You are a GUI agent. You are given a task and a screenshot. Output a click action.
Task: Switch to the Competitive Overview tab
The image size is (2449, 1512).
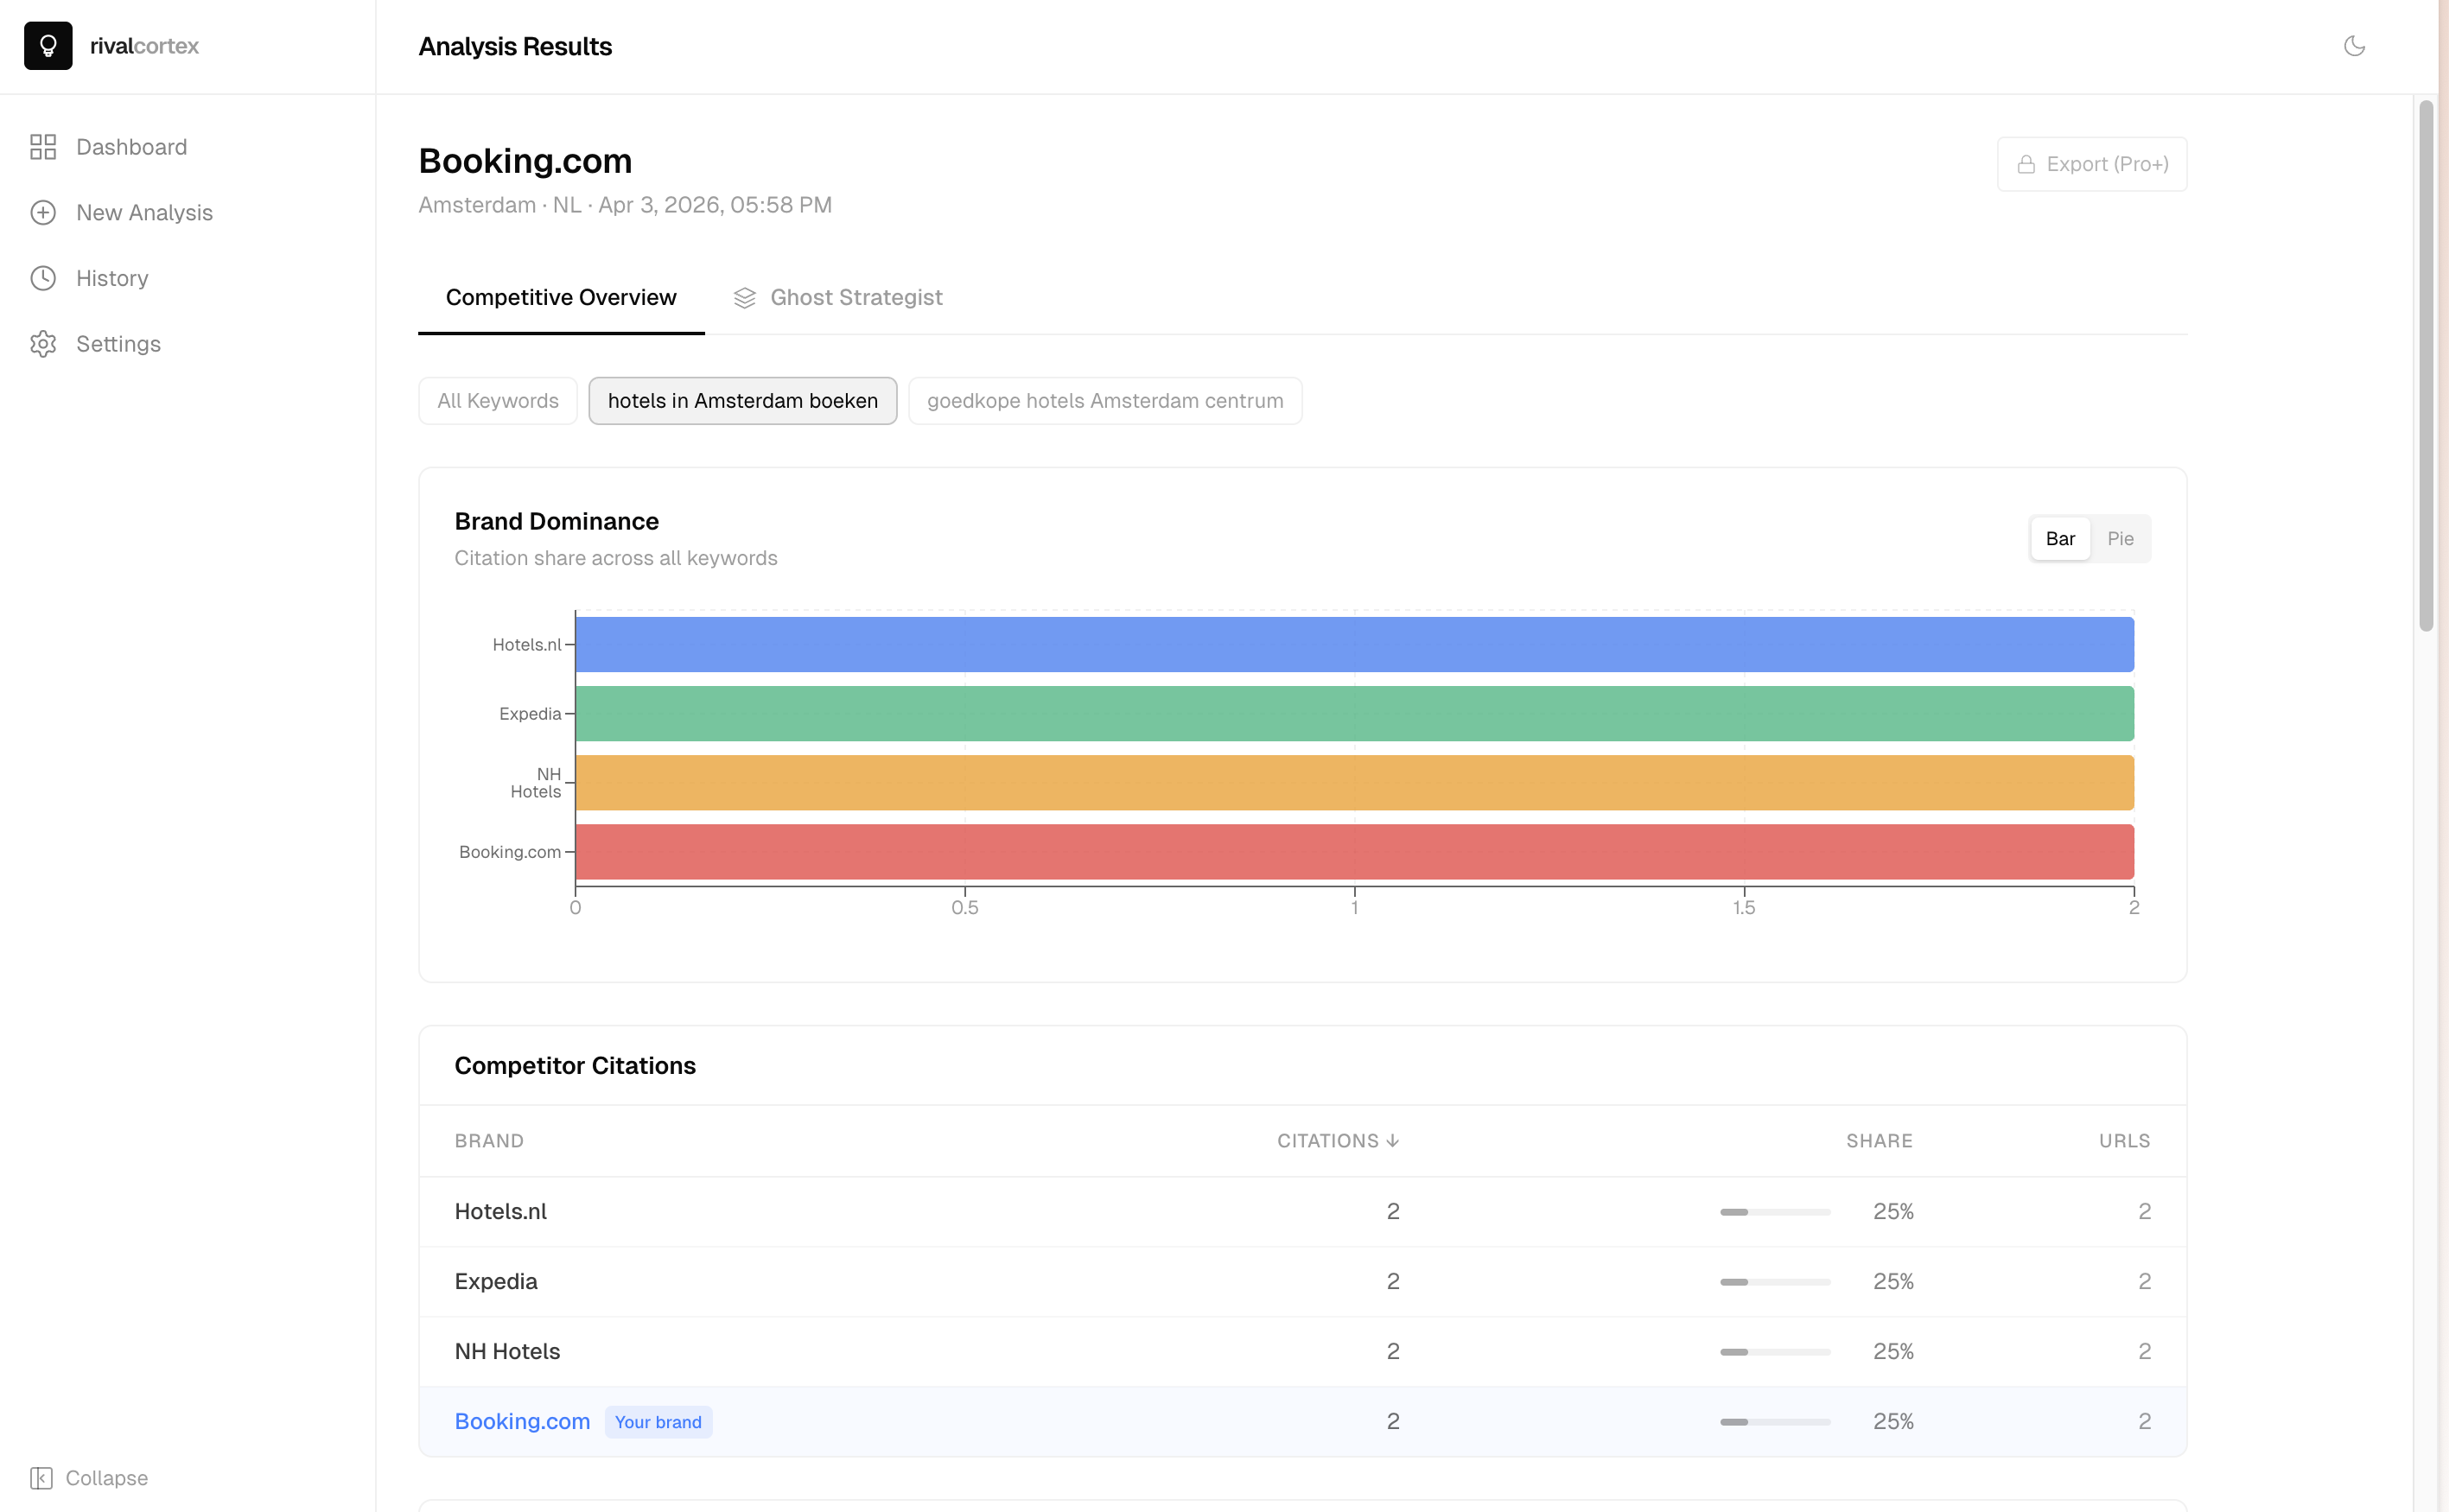[x=561, y=298]
